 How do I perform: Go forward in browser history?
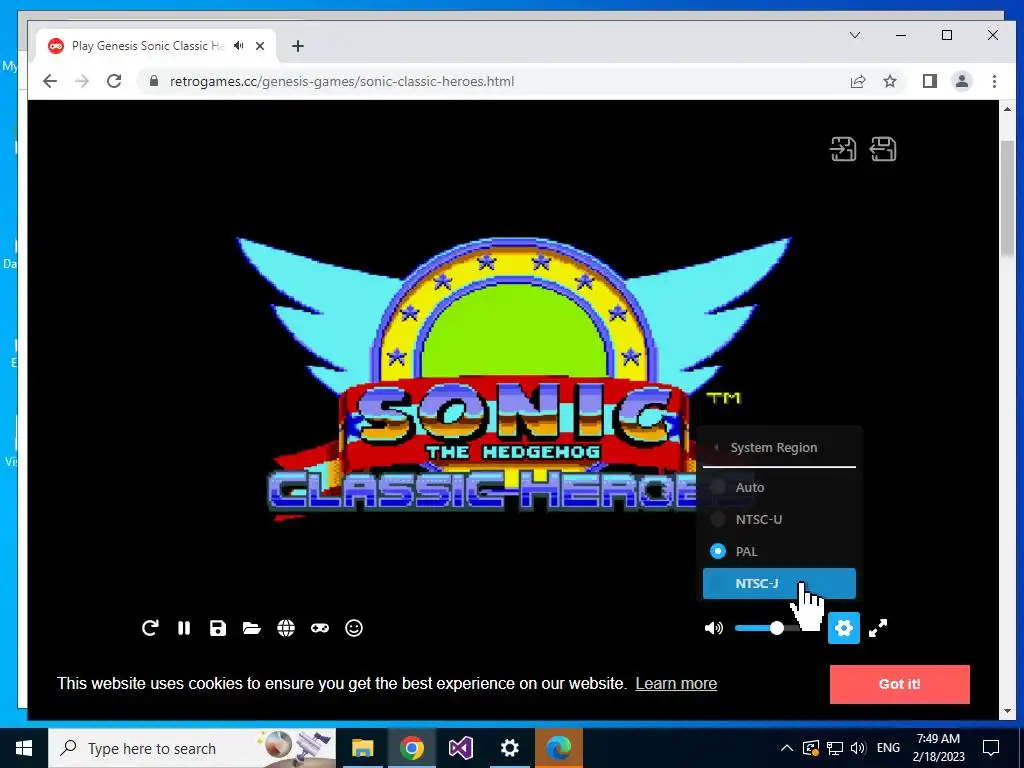pyautogui.click(x=82, y=81)
